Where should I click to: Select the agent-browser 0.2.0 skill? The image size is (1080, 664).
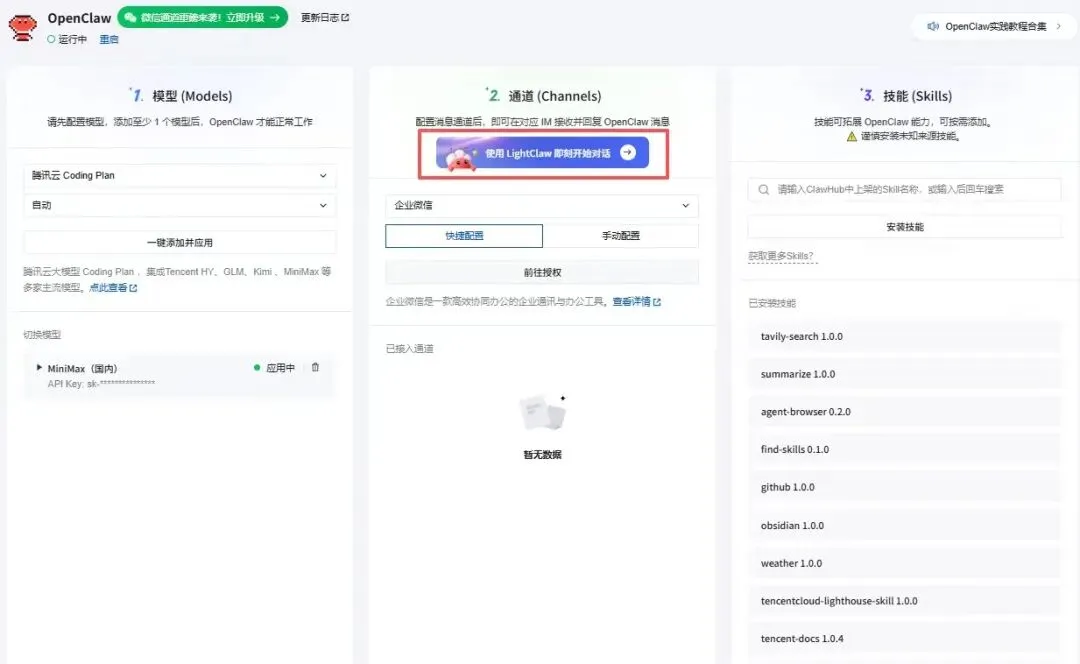coord(904,412)
